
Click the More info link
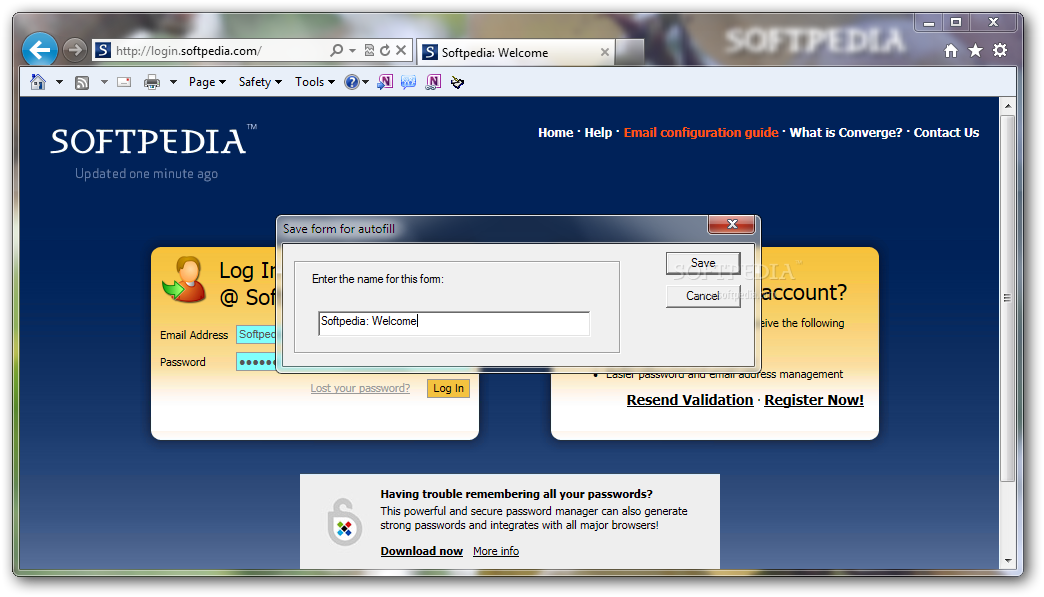[x=496, y=551]
